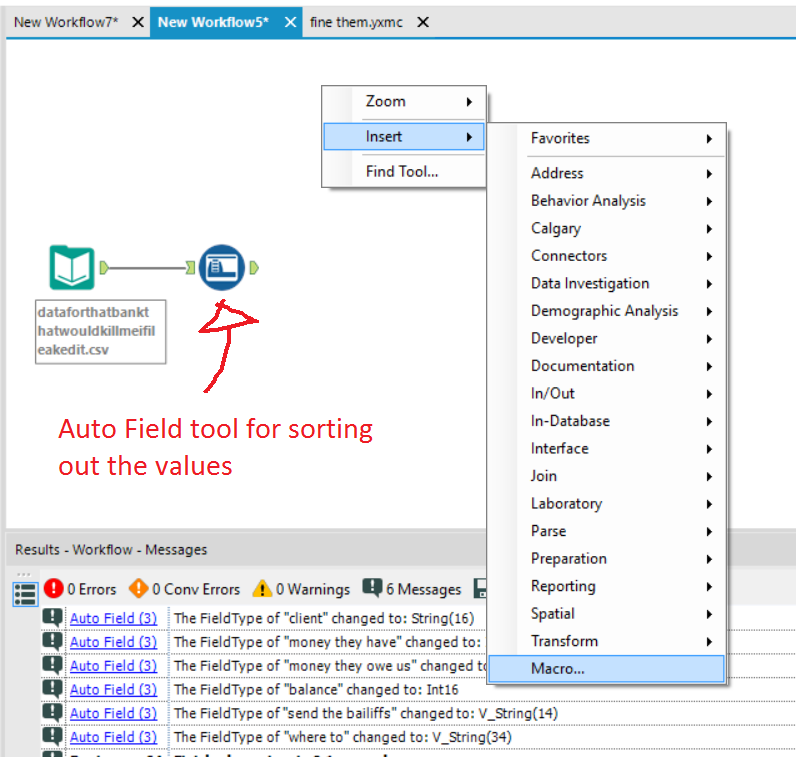Close the fine them.yxmc tab
Screen dimensions: 808x757
click(423, 22)
